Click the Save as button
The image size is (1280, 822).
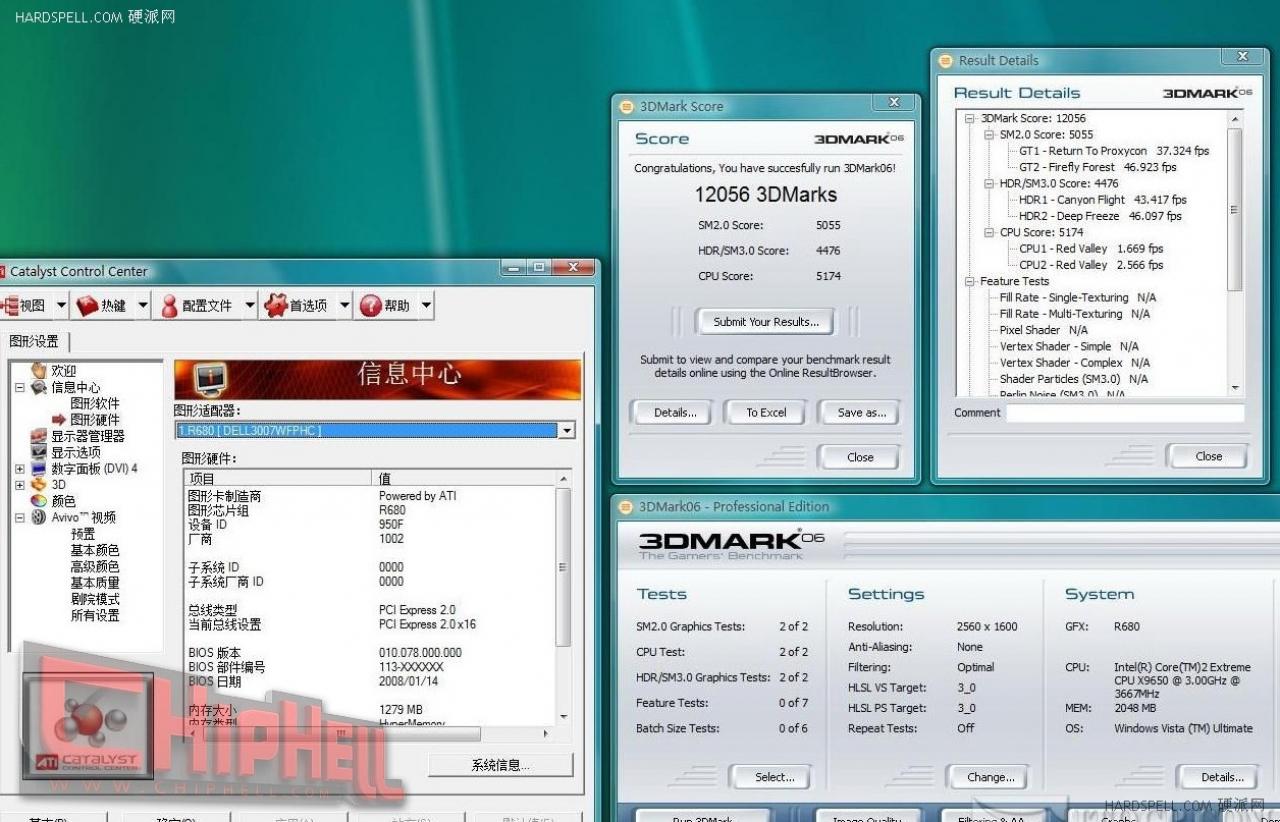(x=862, y=412)
